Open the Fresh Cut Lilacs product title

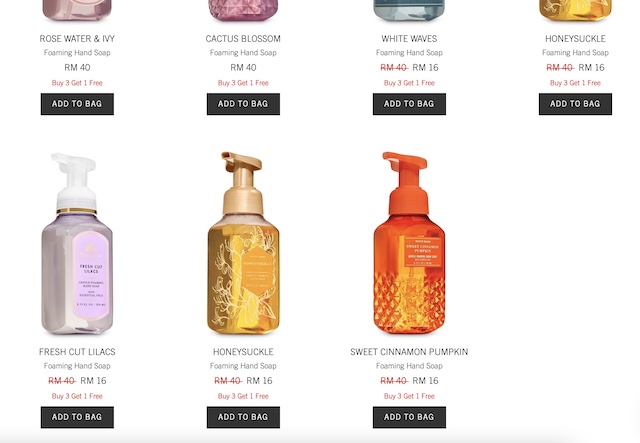(77, 352)
